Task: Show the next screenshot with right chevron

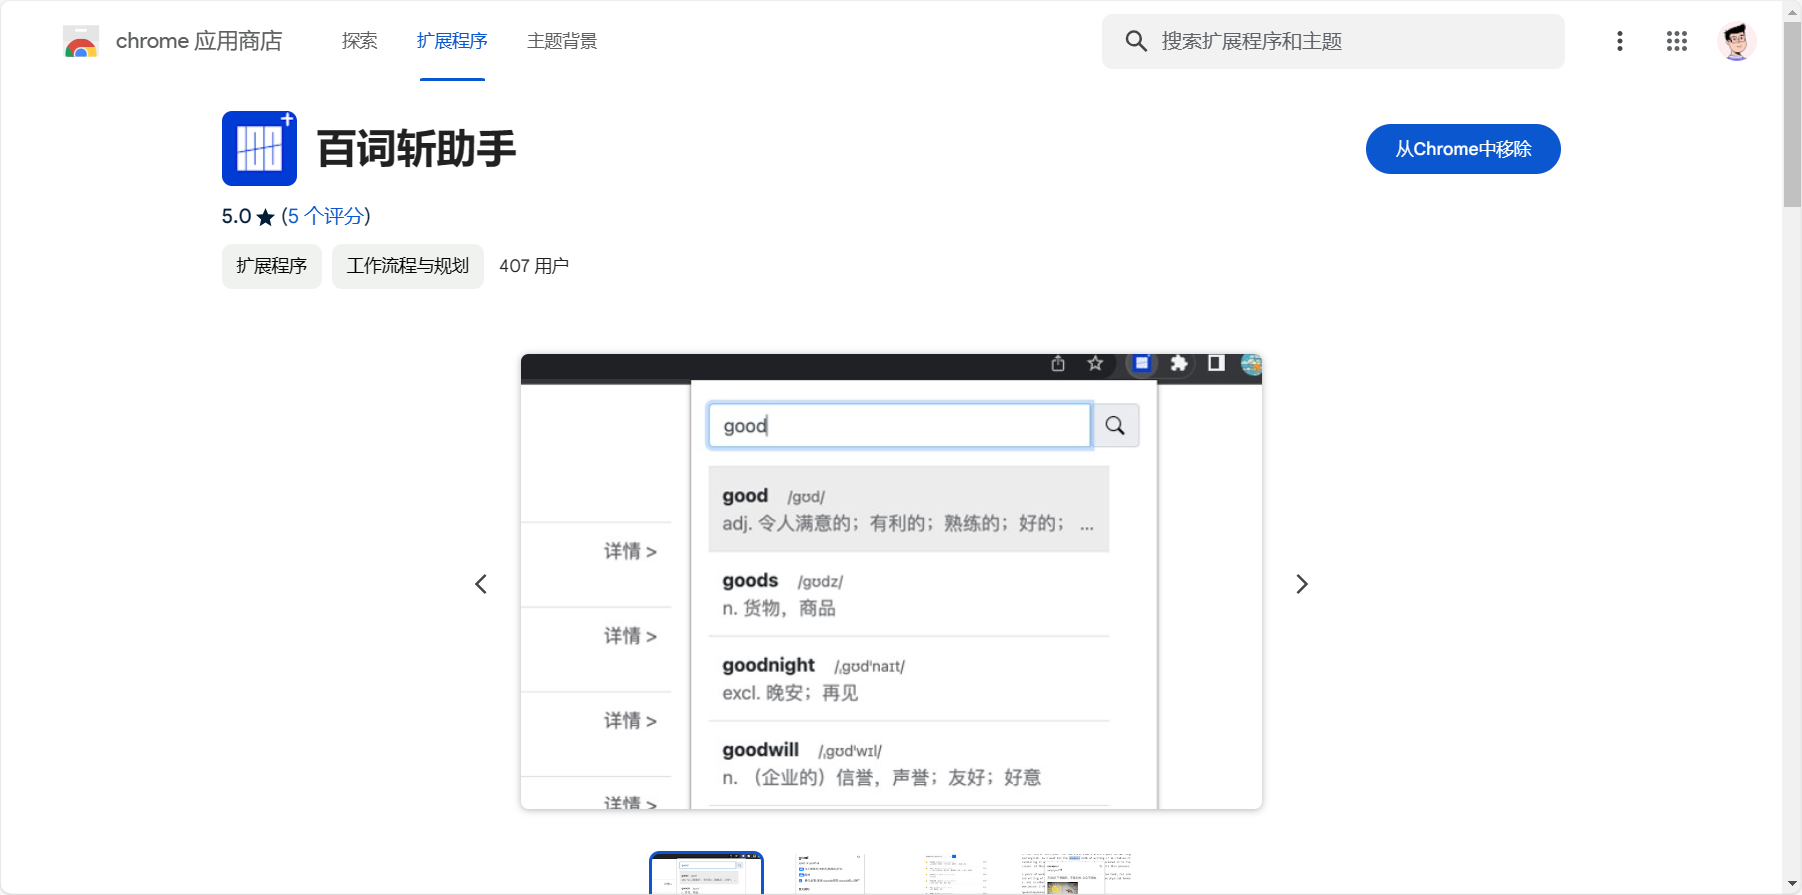Action: tap(1301, 584)
